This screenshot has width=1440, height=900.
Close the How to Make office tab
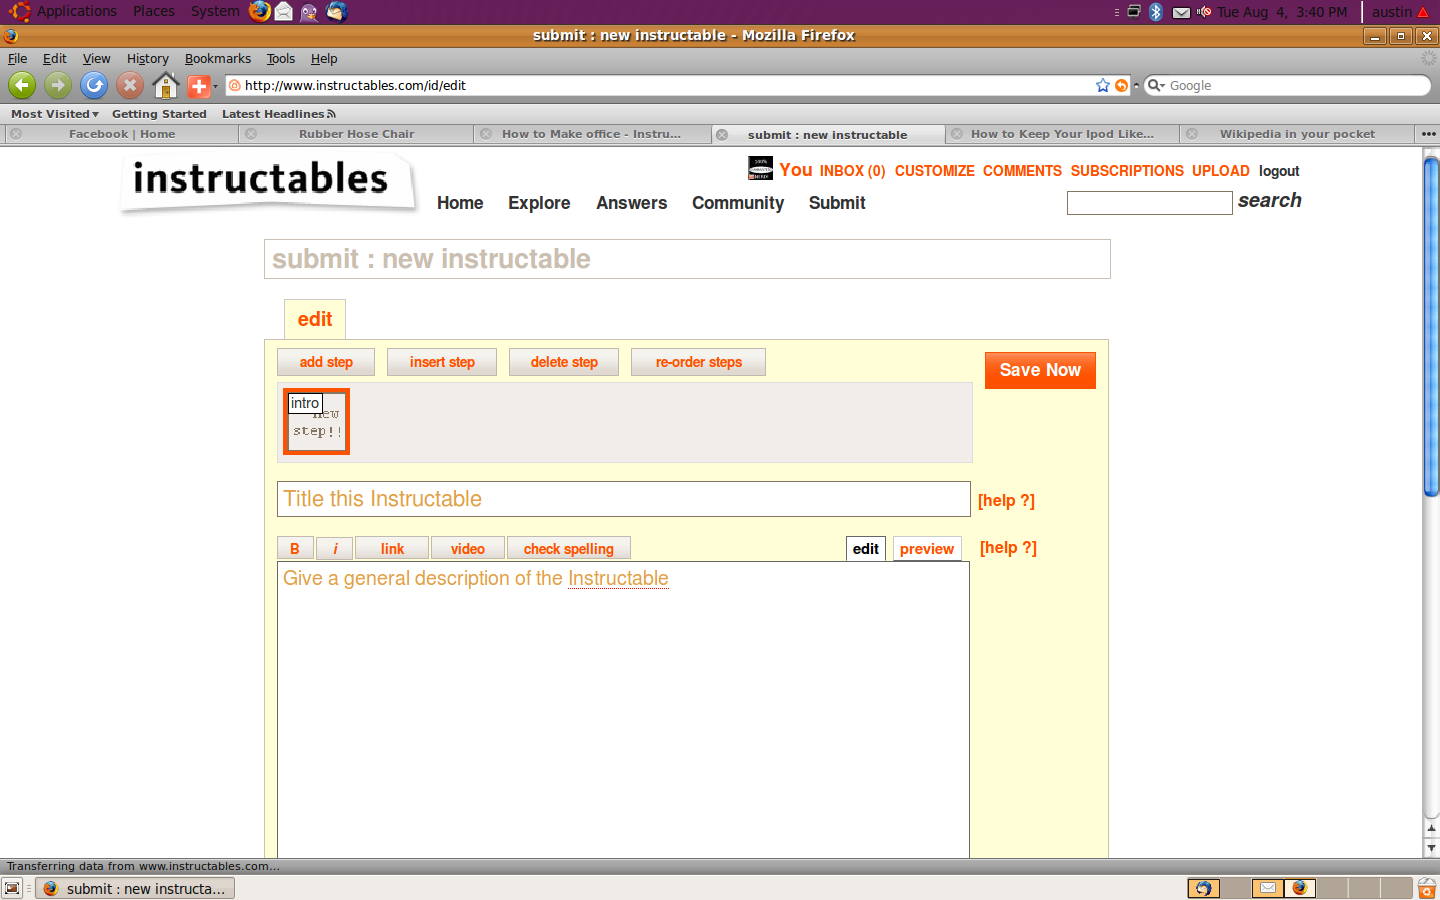click(x=486, y=134)
